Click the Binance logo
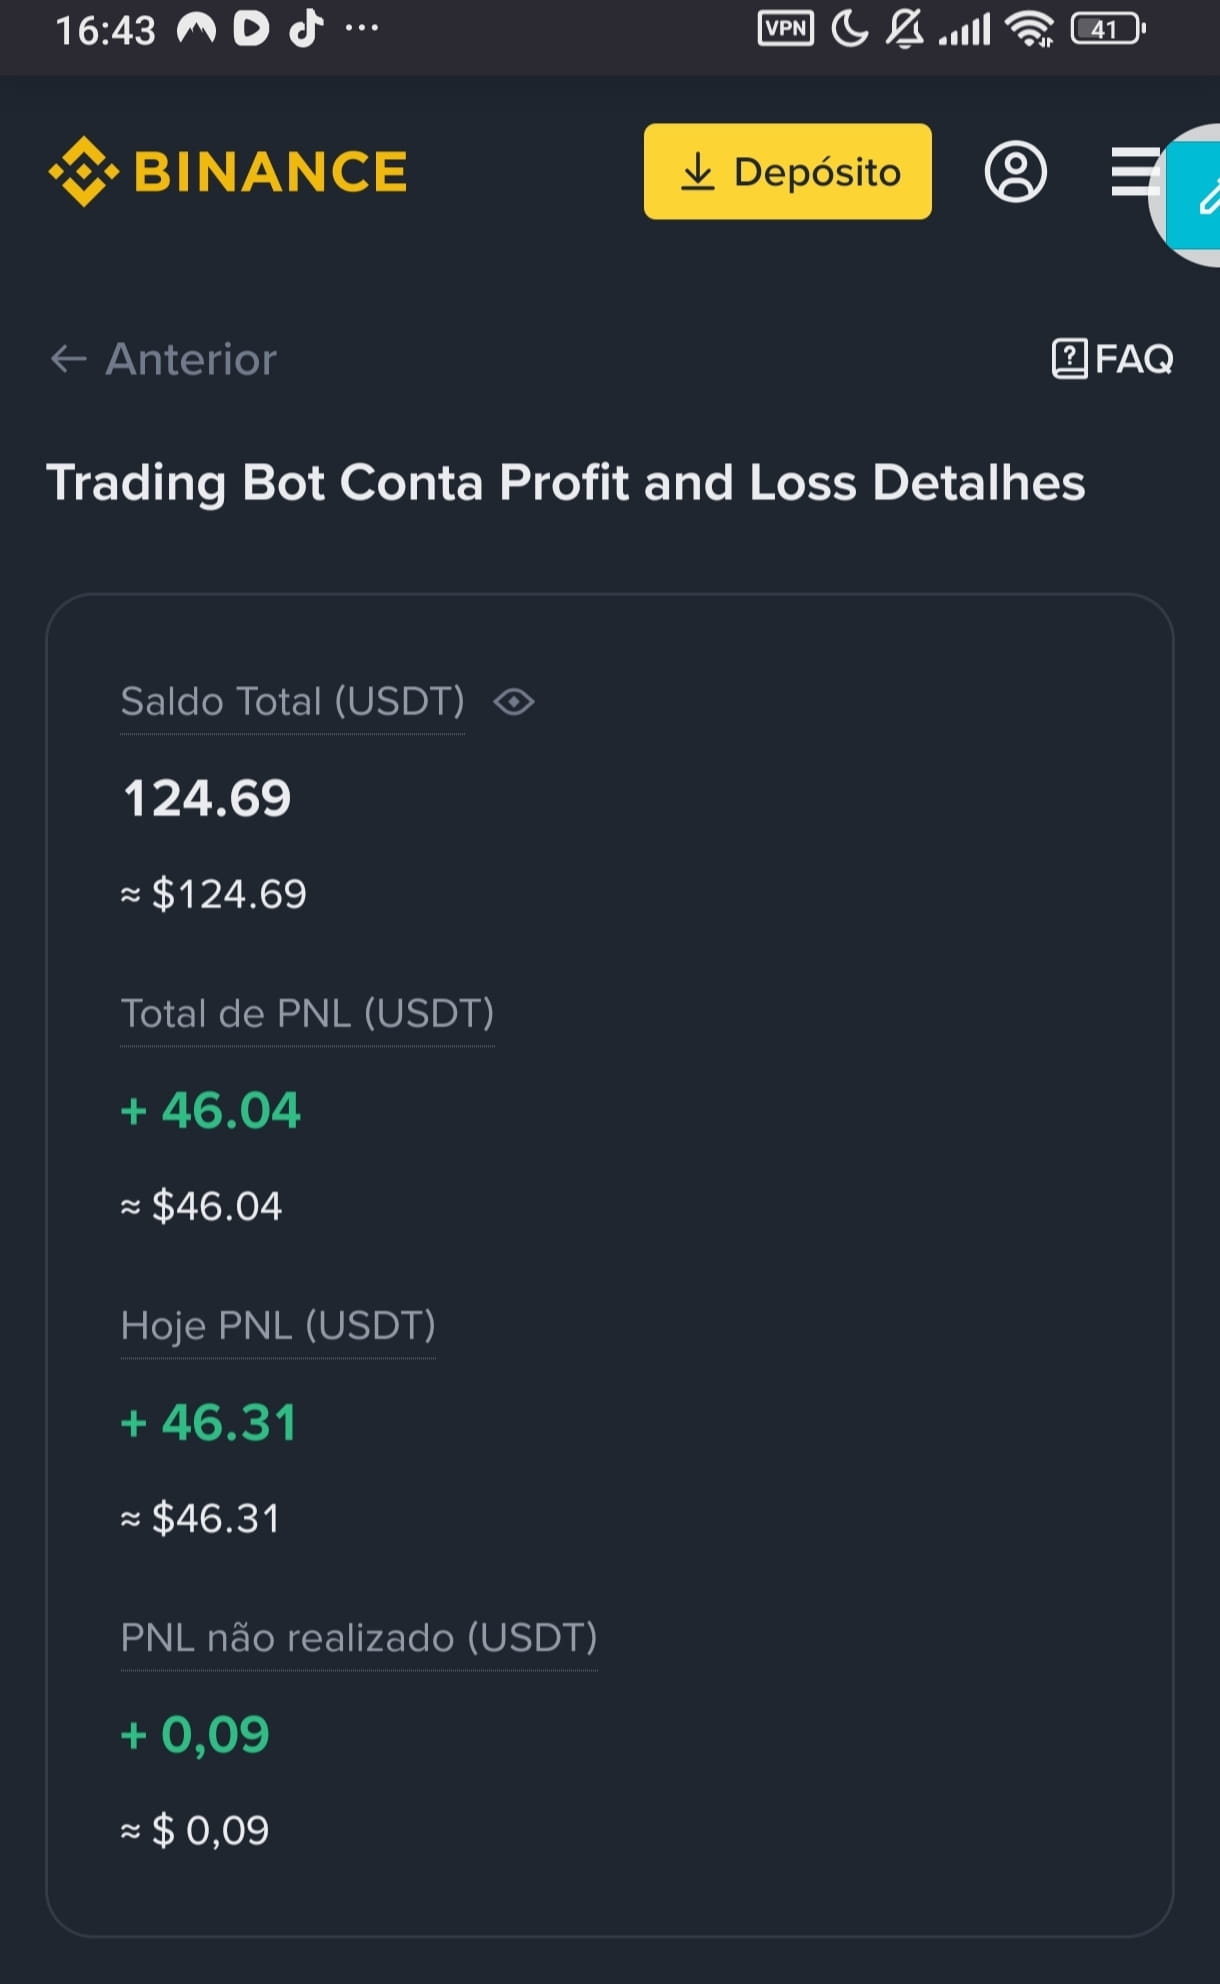Image resolution: width=1220 pixels, height=1984 pixels. click(x=228, y=171)
